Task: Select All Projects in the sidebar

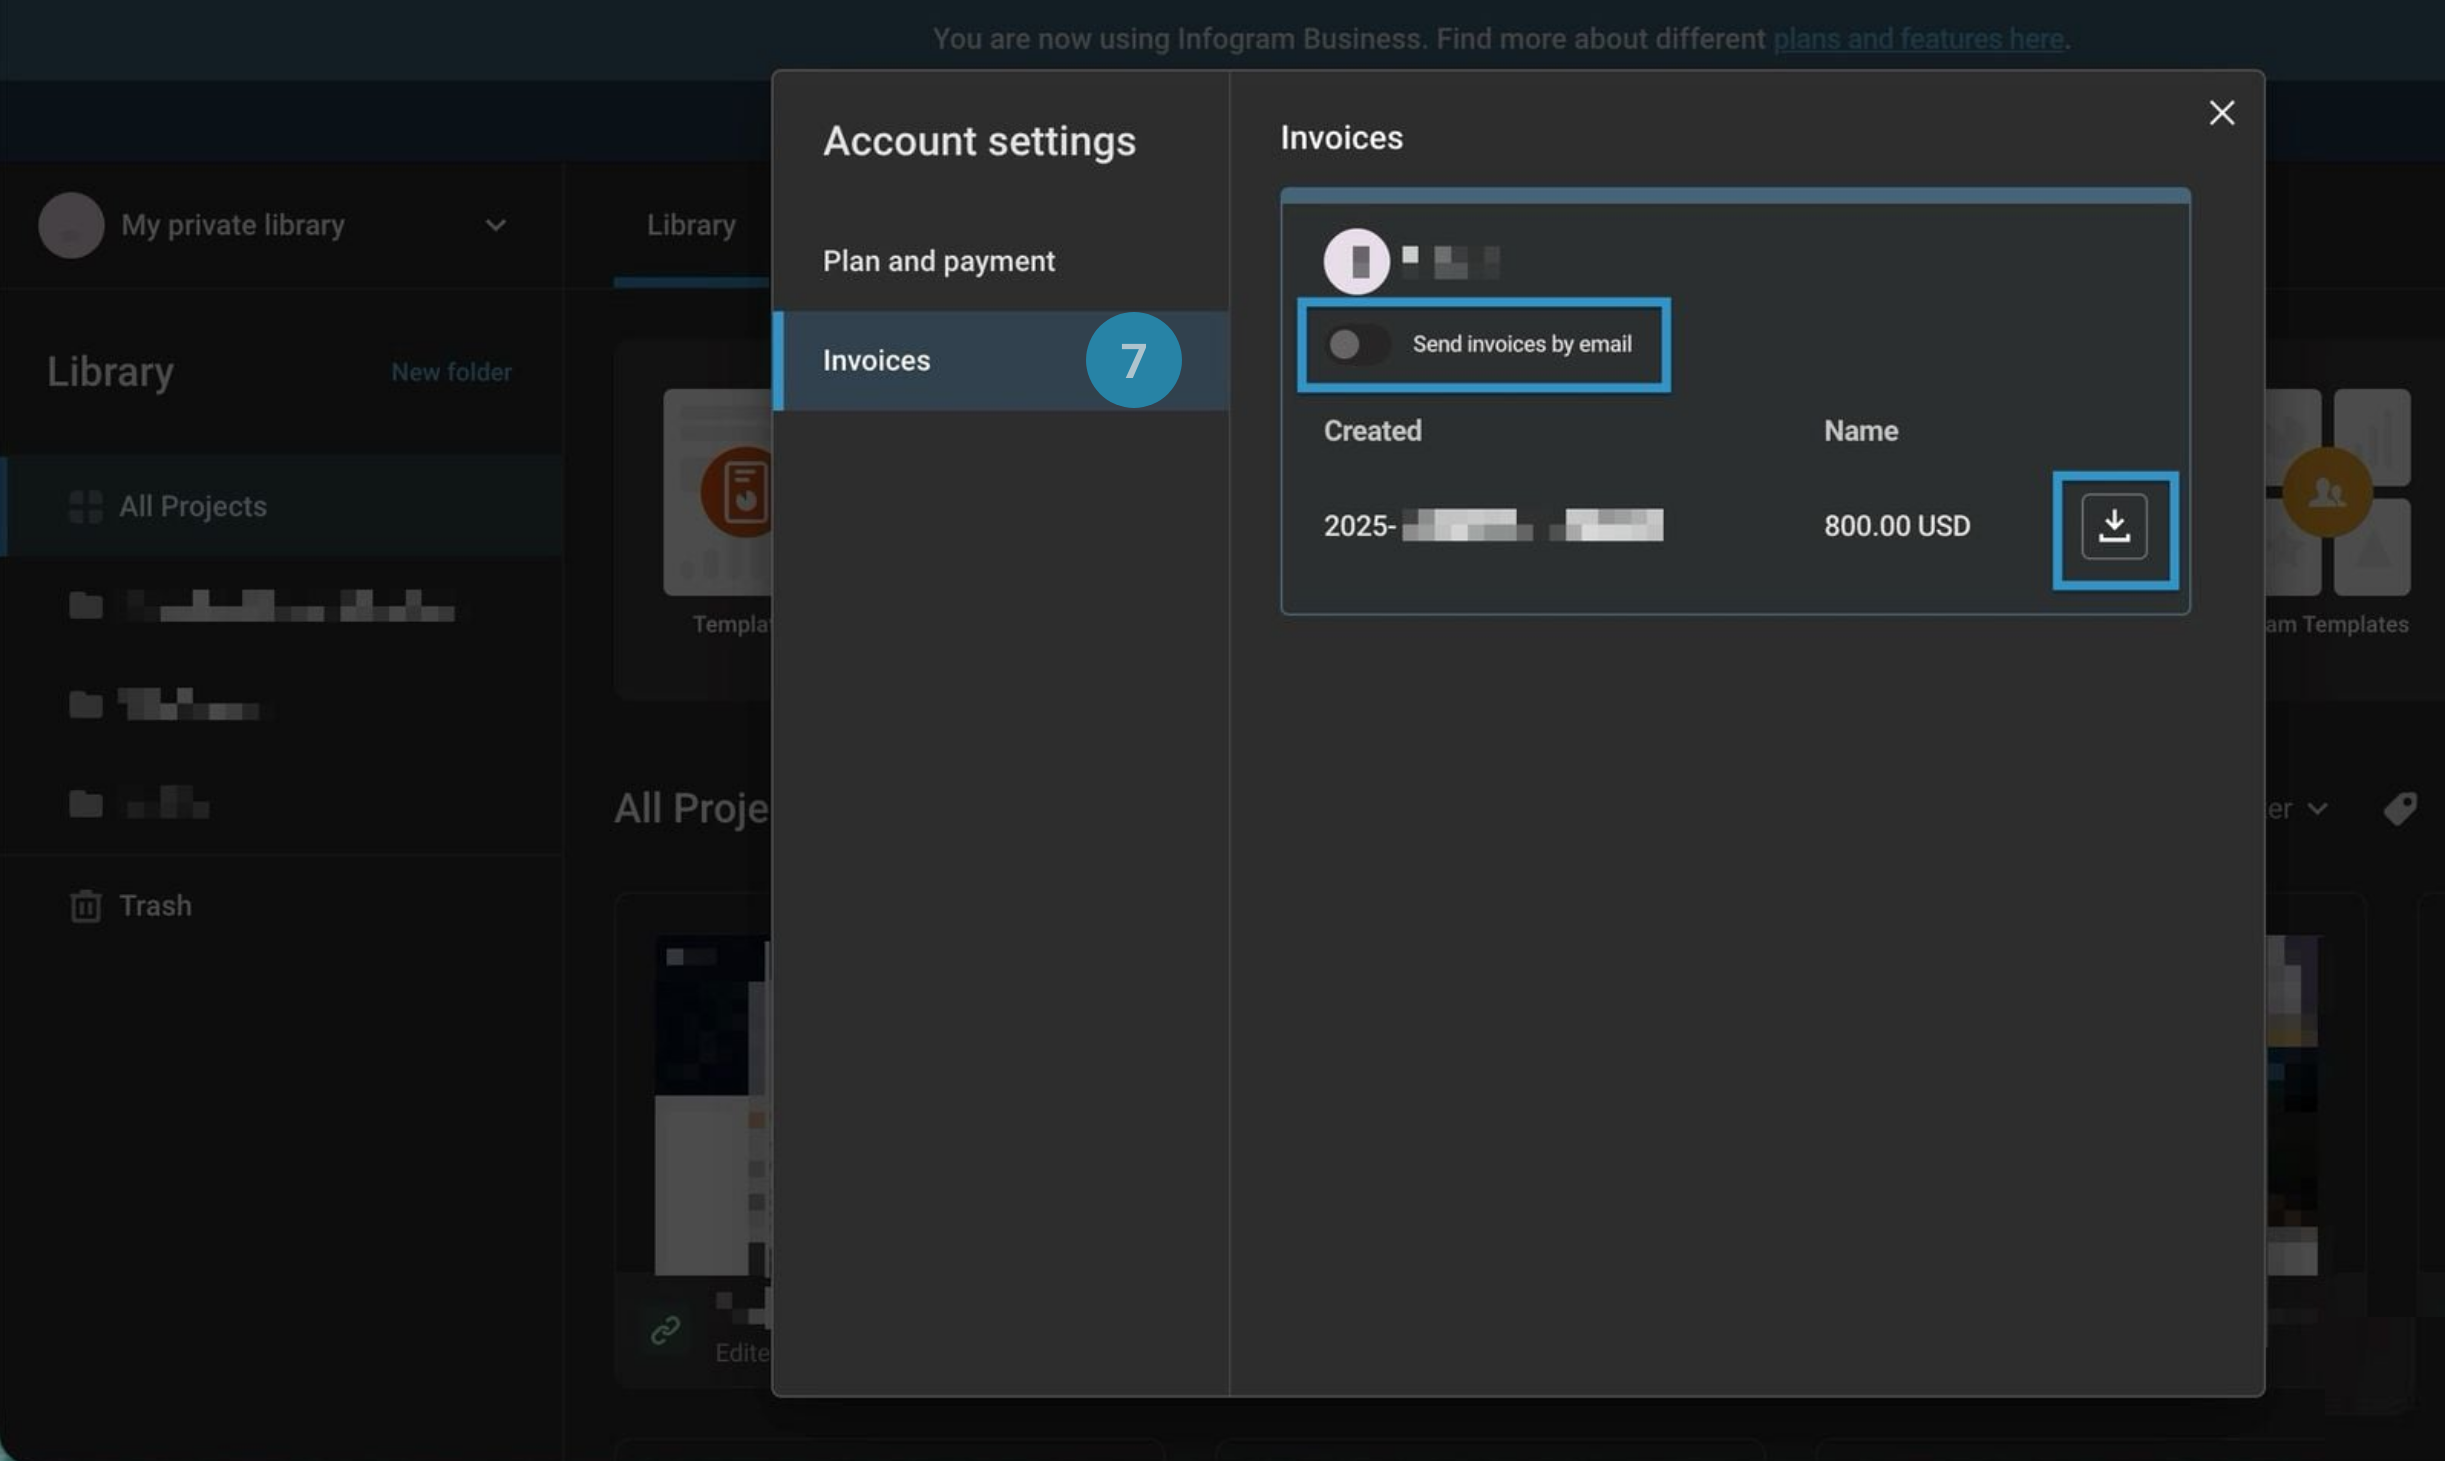Action: pyautogui.click(x=192, y=506)
